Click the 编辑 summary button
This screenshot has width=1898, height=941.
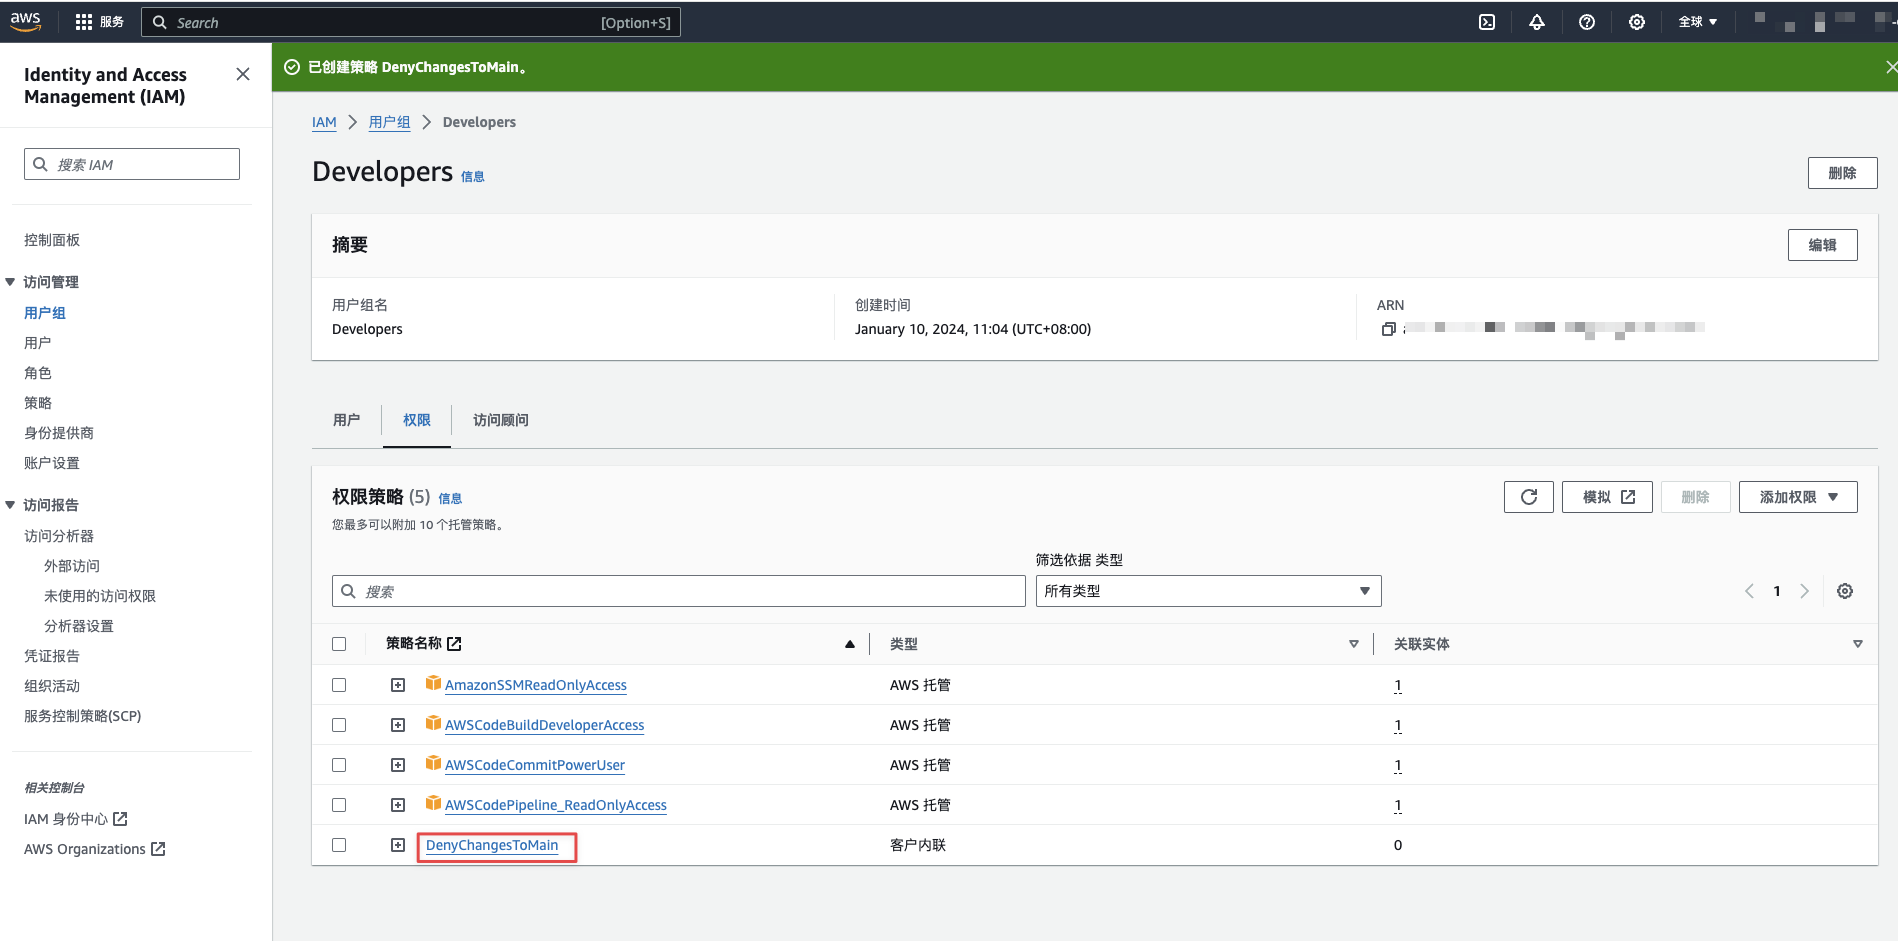[x=1822, y=245]
